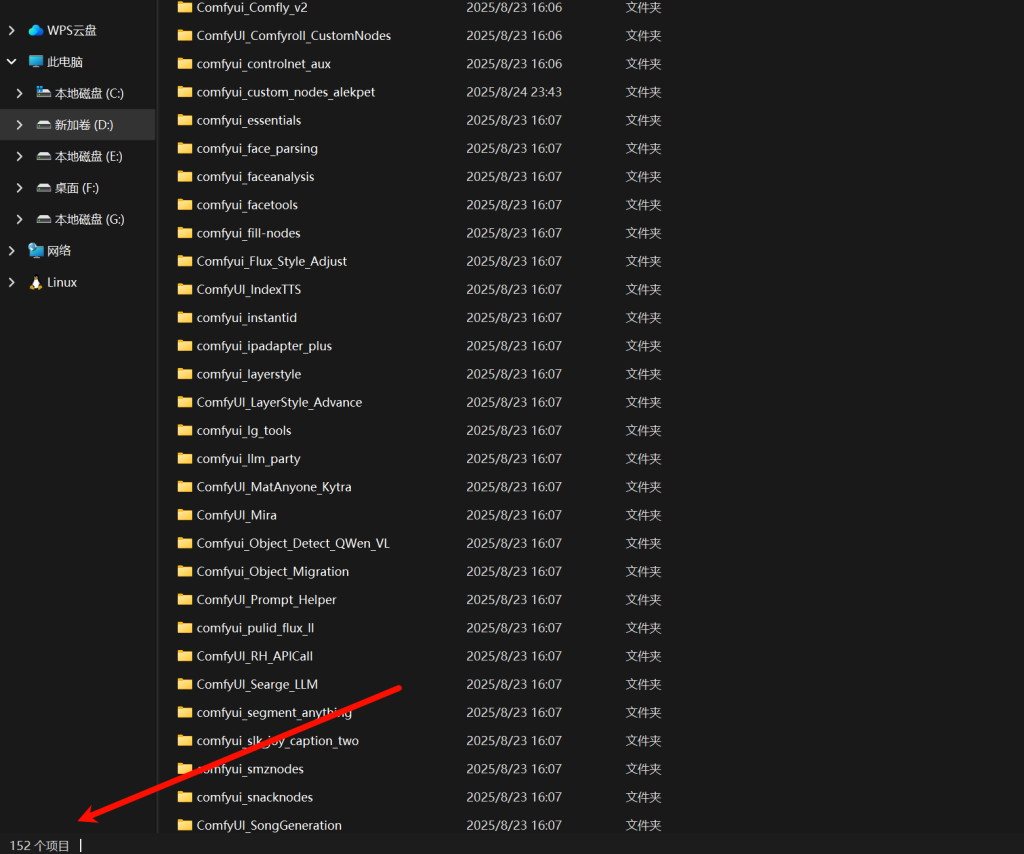Click the folder icon for comfyui_essentials
The height and width of the screenshot is (854, 1024).
click(185, 120)
